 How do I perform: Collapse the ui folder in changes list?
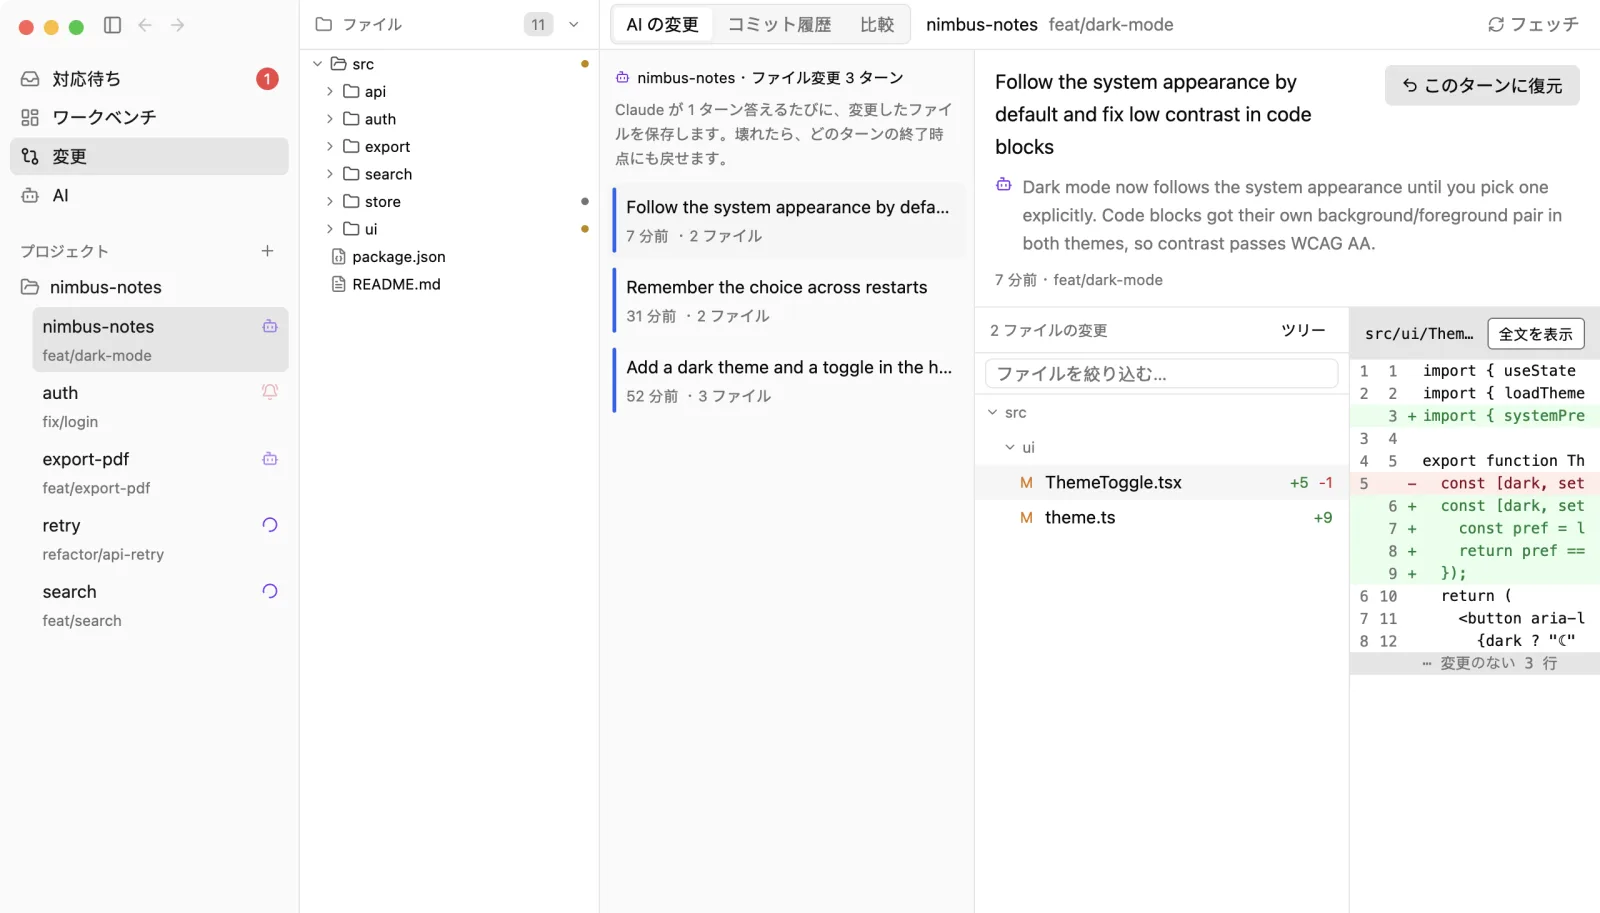(1010, 447)
